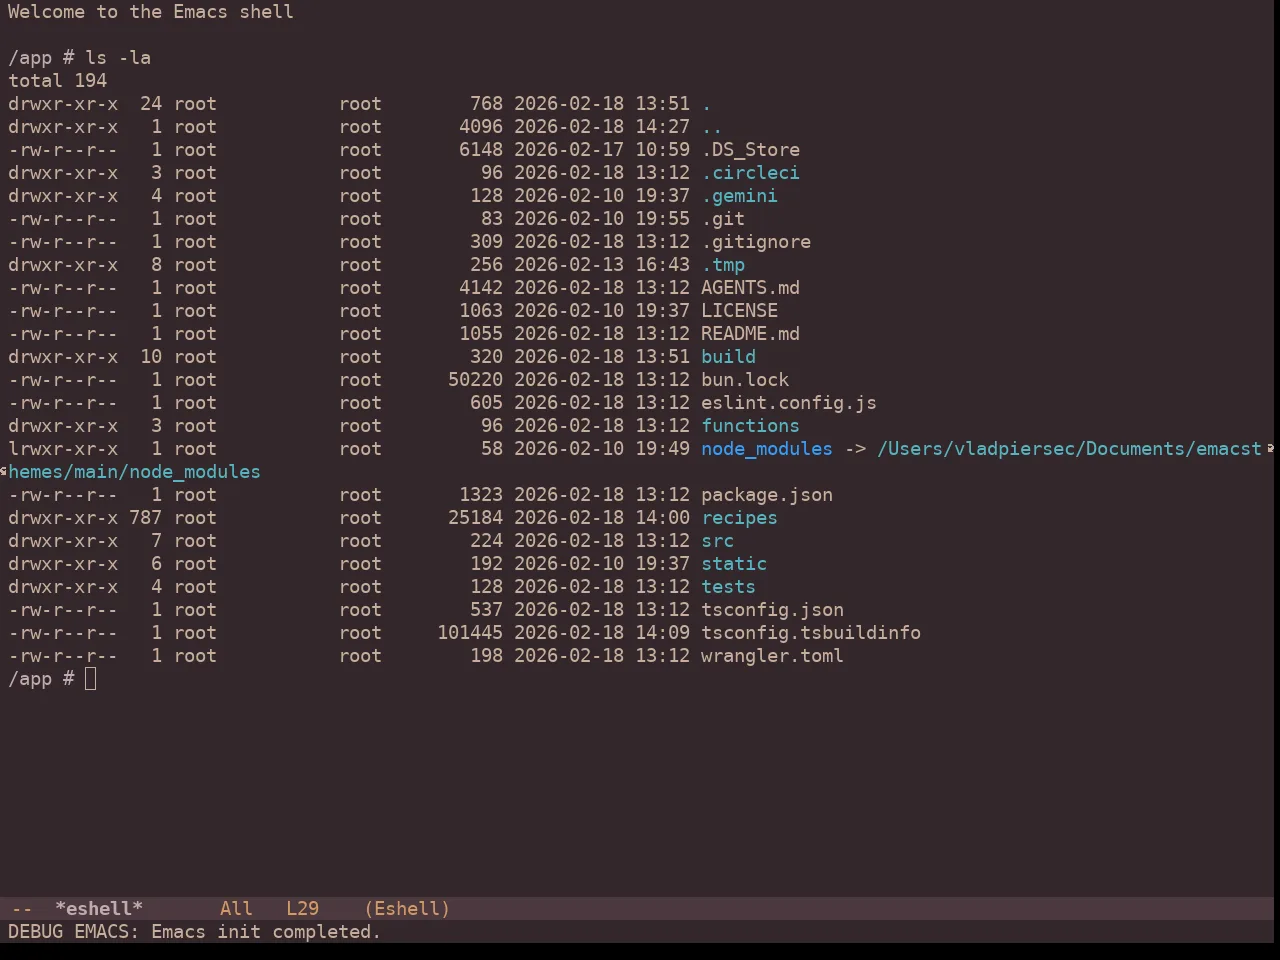The image size is (1280, 960).
Task: Click the tsconfig.tsbuildinfo file name
Action: [811, 633]
